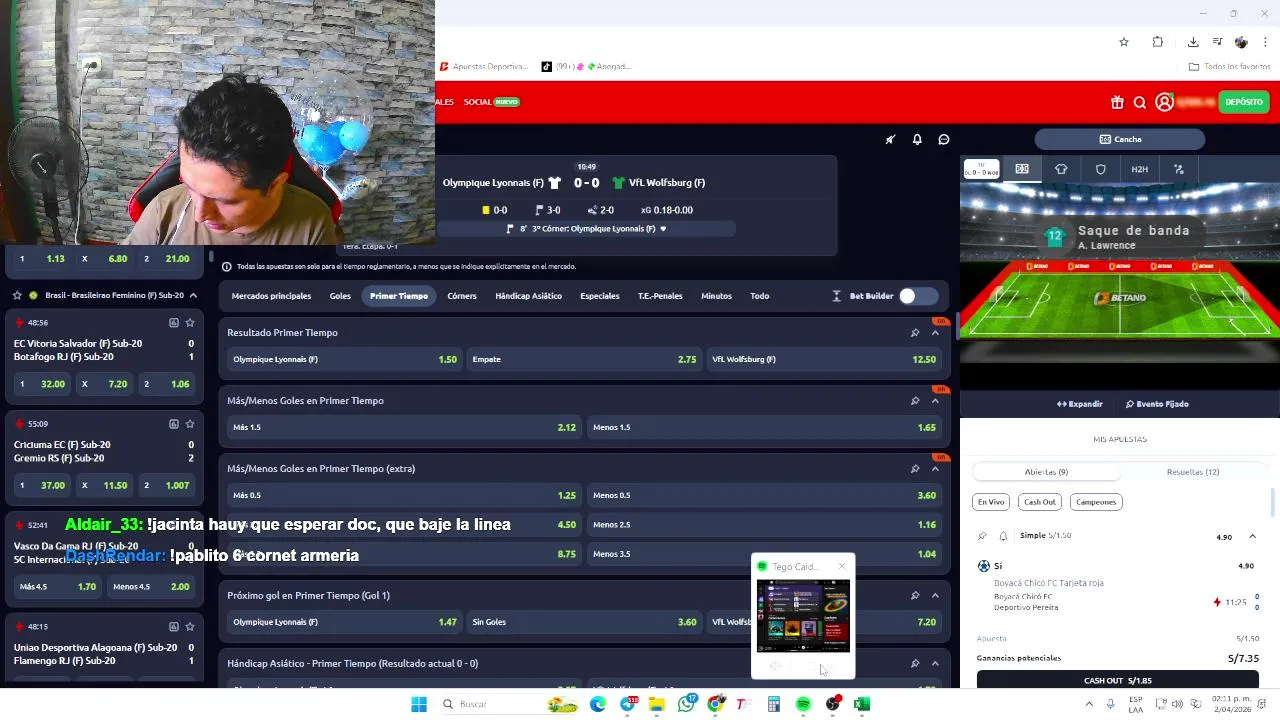This screenshot has height=720, width=1280.
Task: Click the CASH OUT S/1.85 button
Action: (x=1118, y=680)
